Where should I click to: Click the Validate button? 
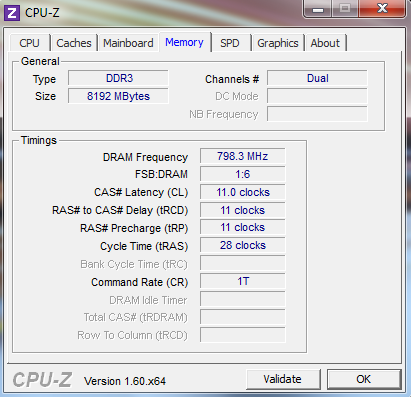[283, 379]
